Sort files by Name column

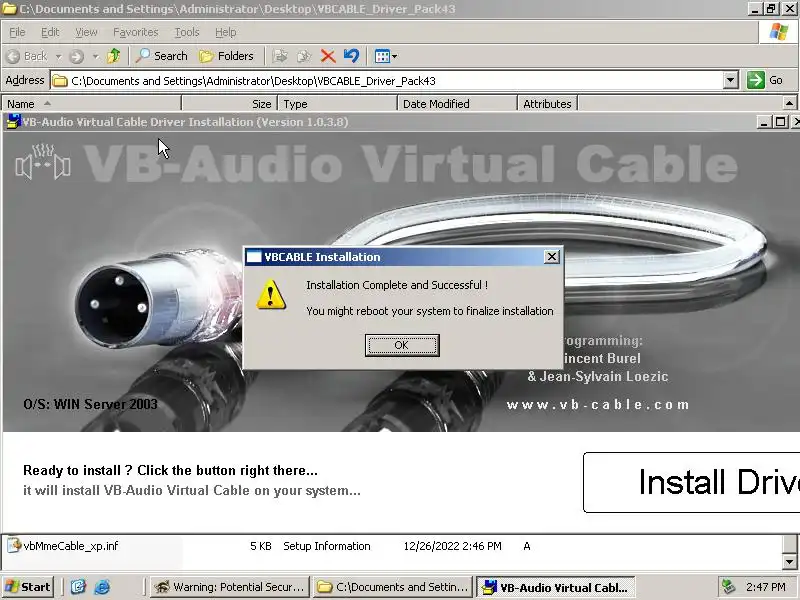91,104
